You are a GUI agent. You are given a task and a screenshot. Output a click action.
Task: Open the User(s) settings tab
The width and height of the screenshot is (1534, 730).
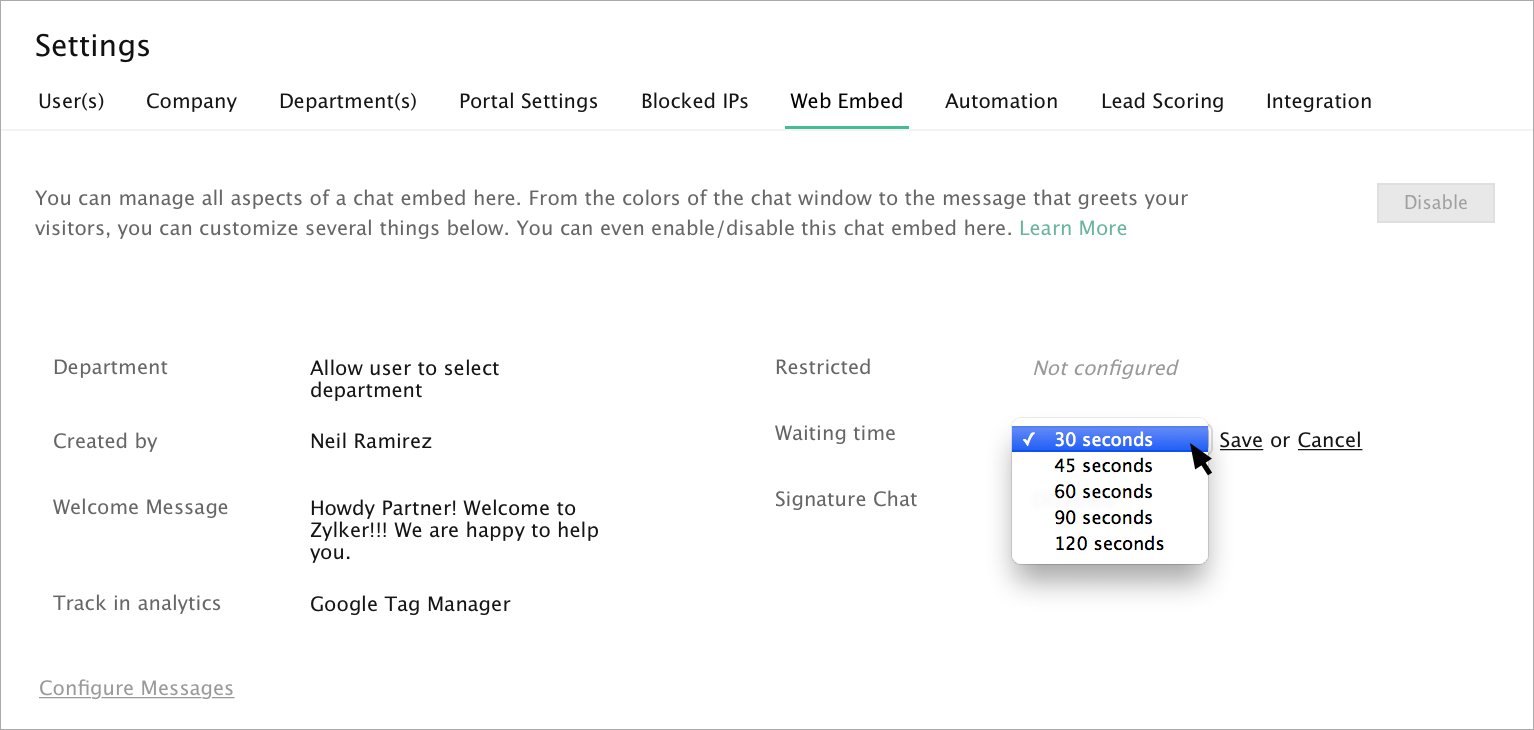71,101
